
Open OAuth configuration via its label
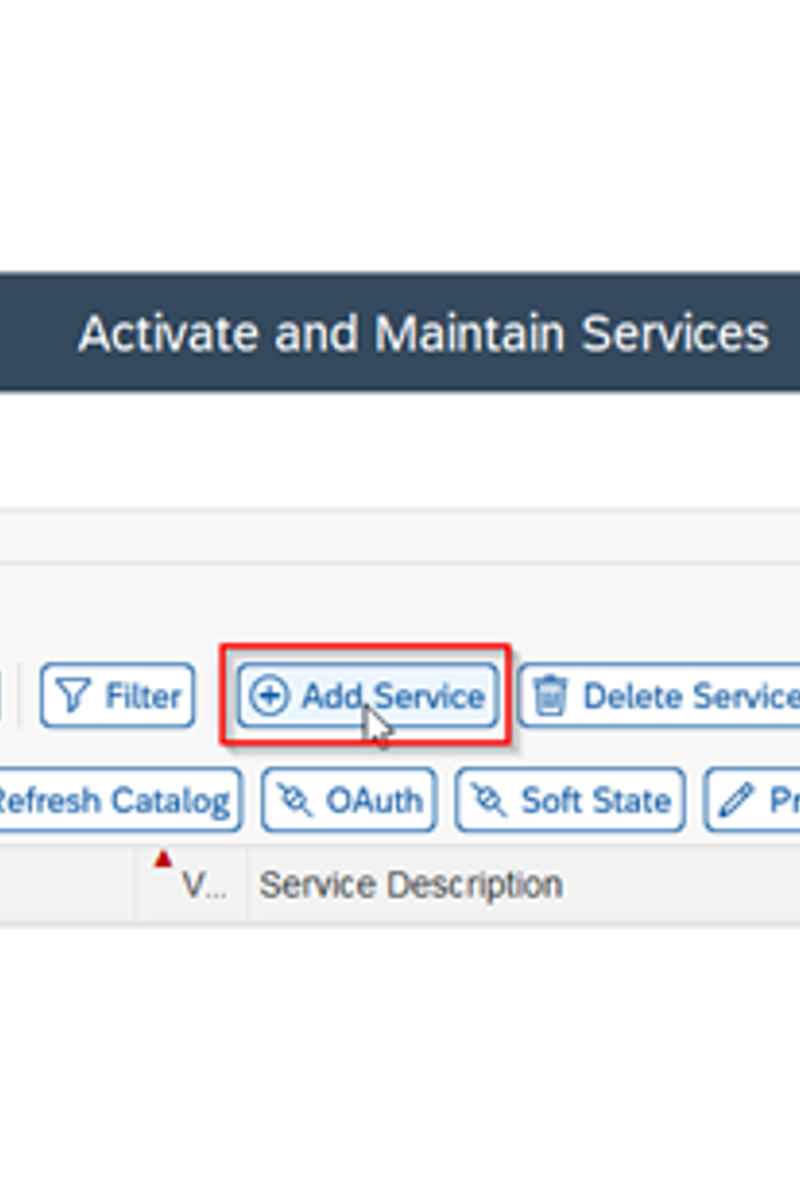373,800
